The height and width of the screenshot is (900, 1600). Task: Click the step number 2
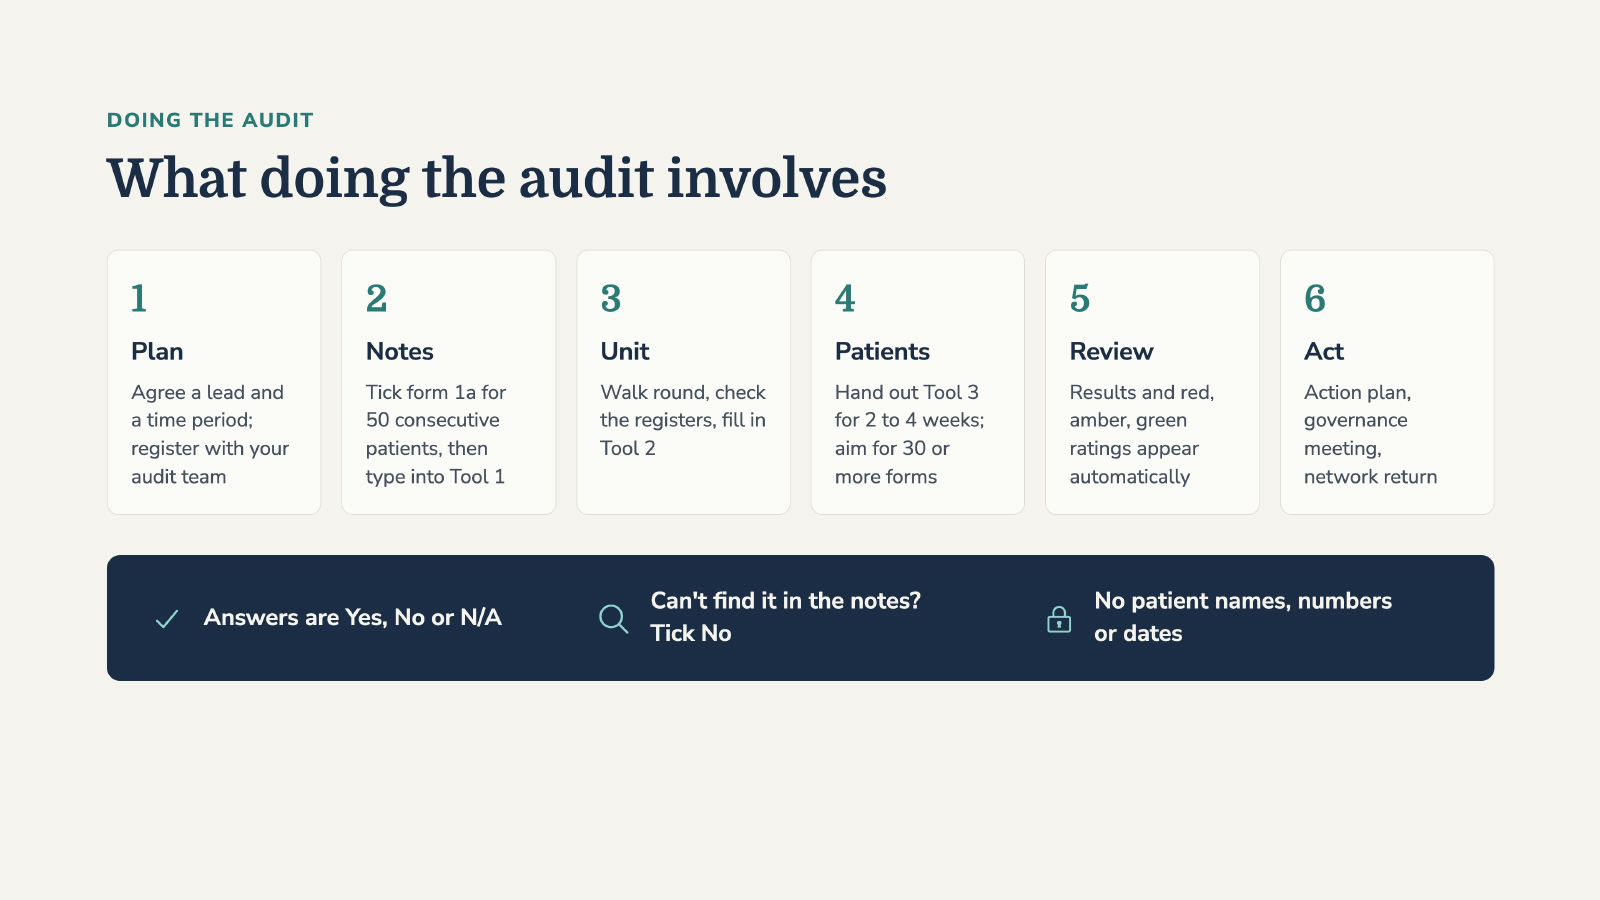point(376,298)
